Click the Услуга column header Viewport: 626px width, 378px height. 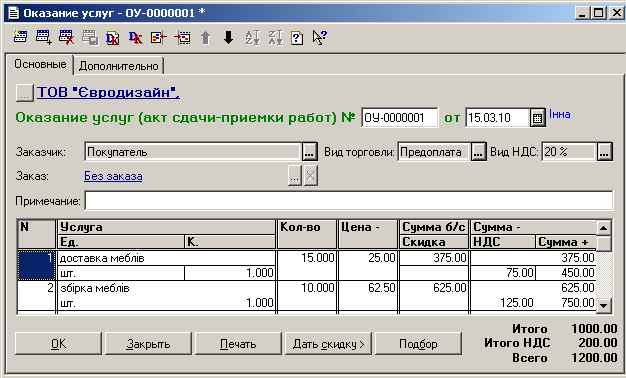[x=167, y=227]
